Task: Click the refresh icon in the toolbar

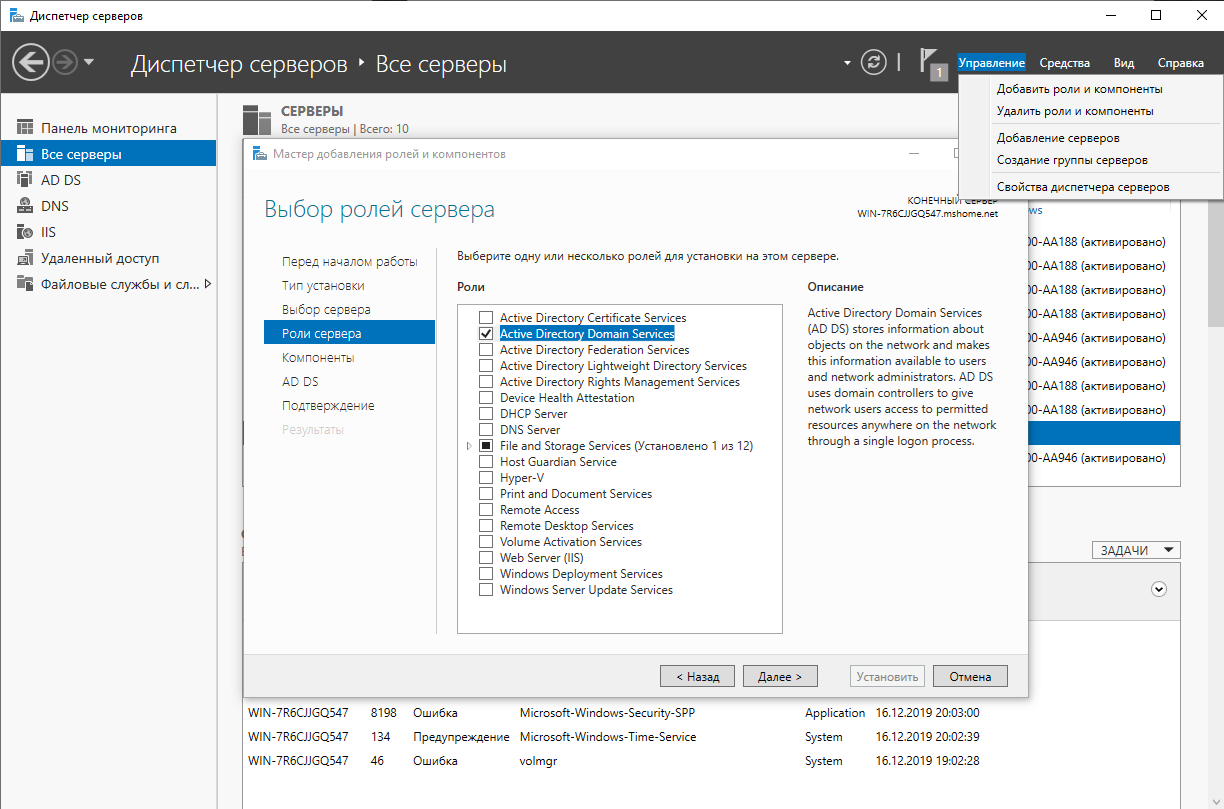Action: point(873,62)
